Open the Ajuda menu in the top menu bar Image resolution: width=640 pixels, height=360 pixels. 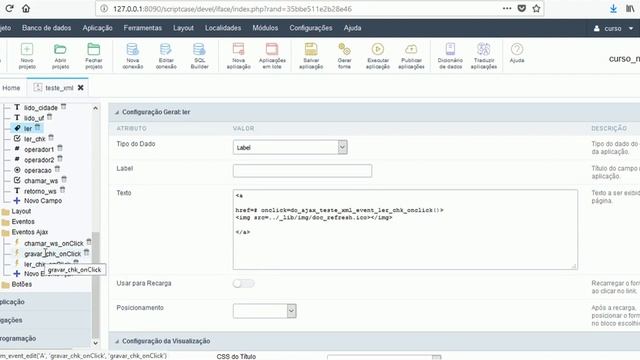[352, 28]
